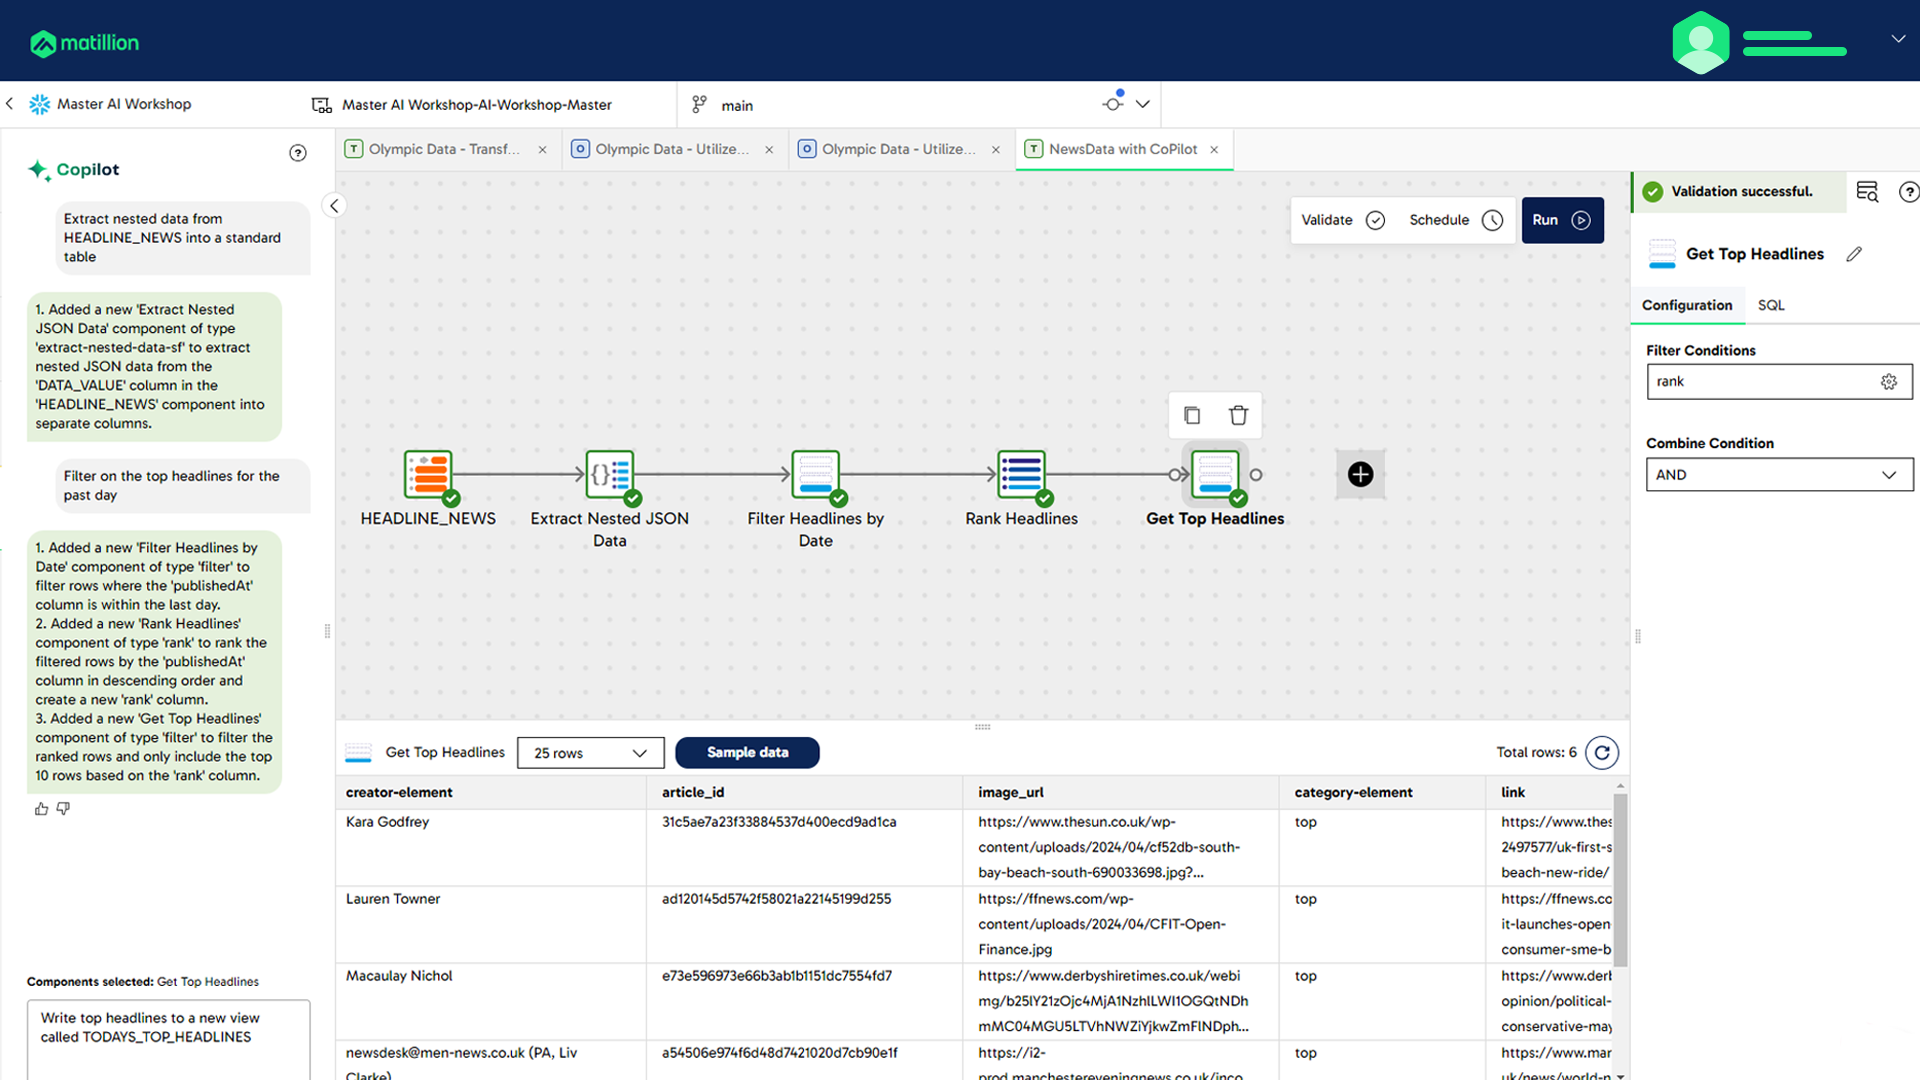Screen dimensions: 1920x1080
Task: Click the Copilot help question mark
Action: [x=297, y=152]
